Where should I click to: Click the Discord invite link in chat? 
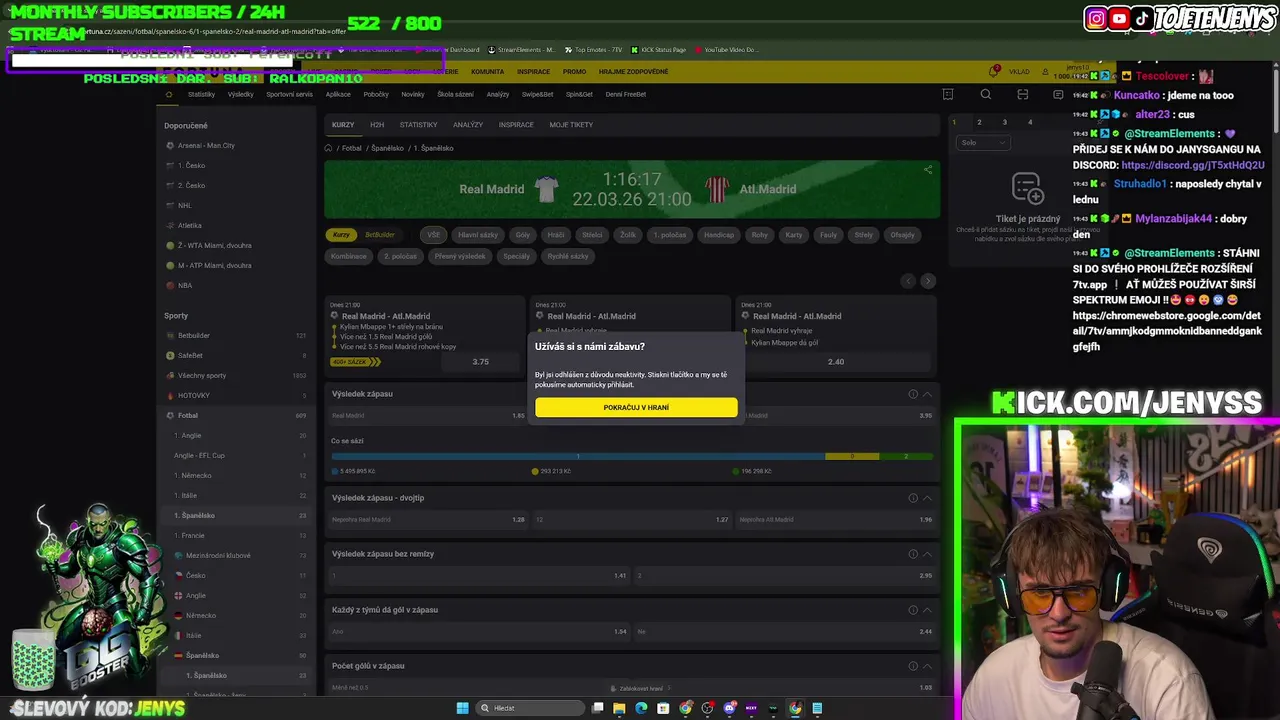pyautogui.click(x=1193, y=165)
